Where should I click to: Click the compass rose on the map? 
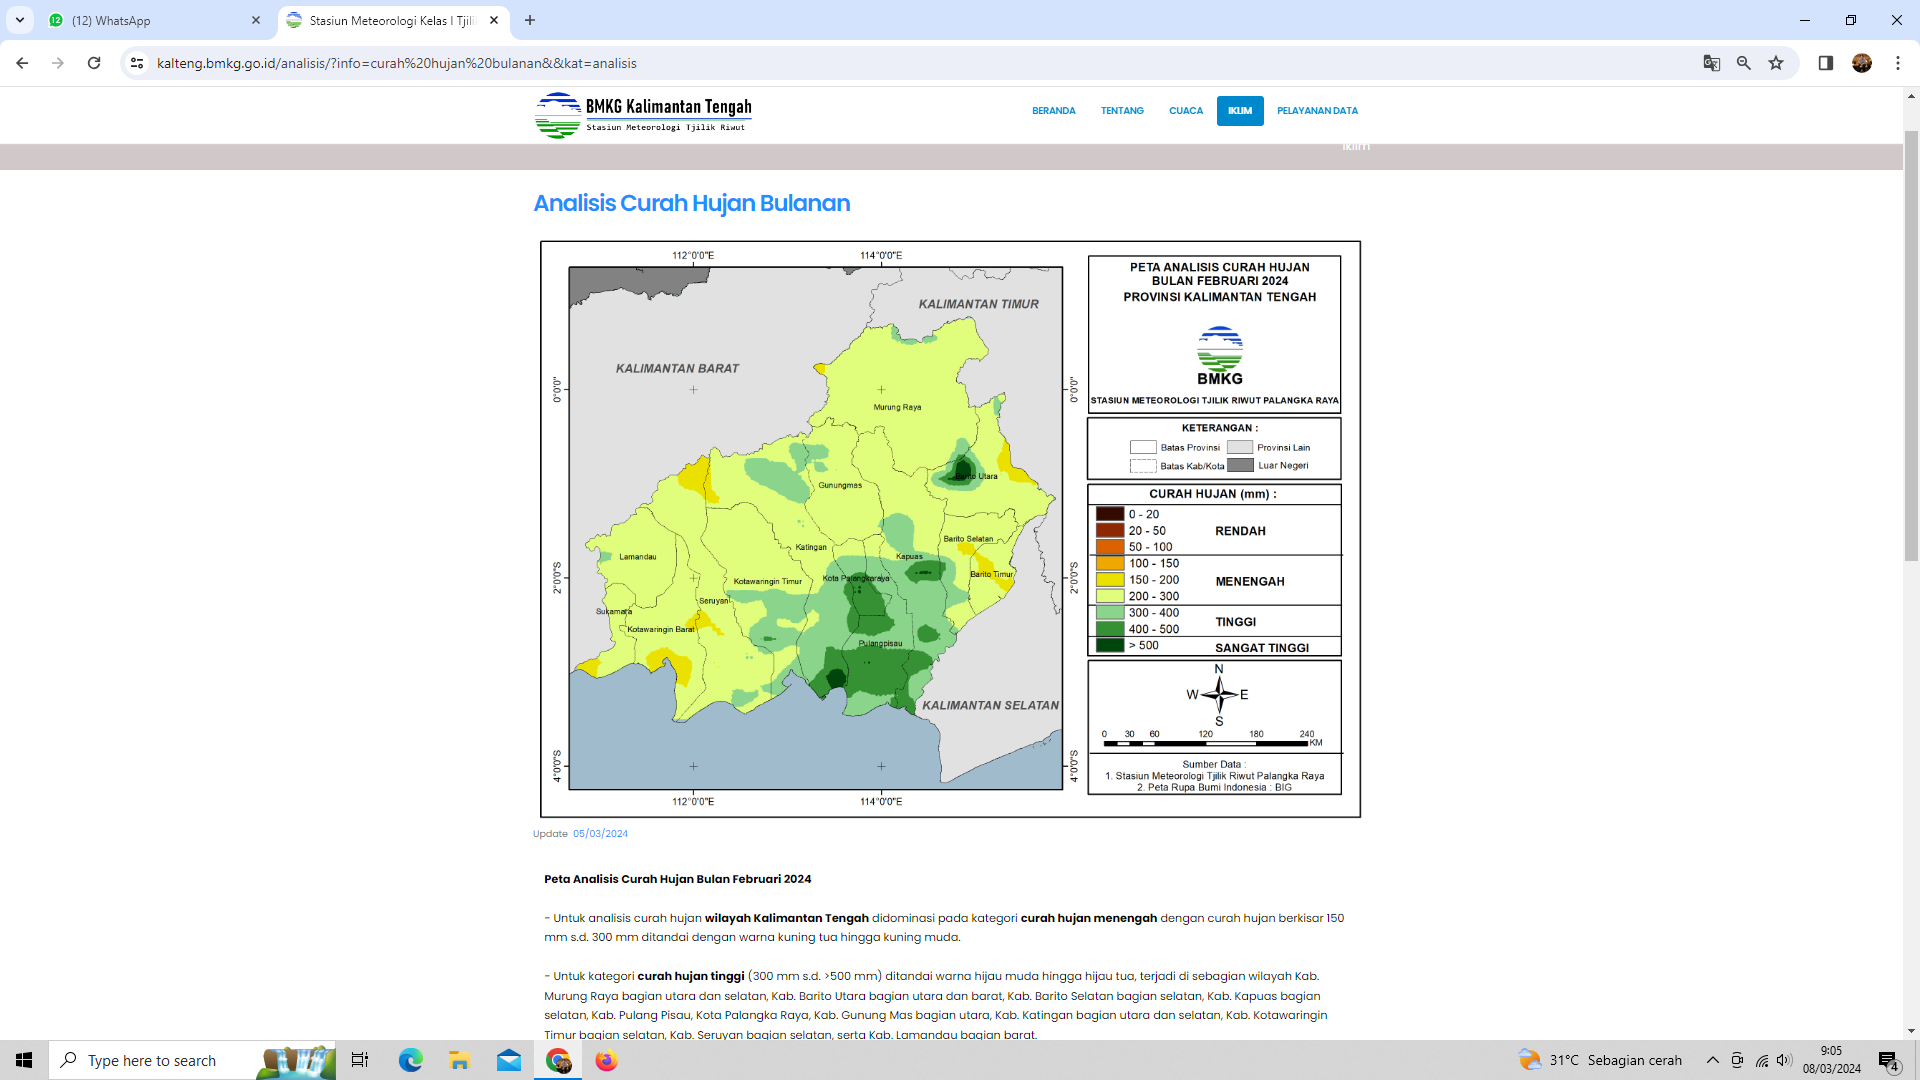click(x=1219, y=695)
